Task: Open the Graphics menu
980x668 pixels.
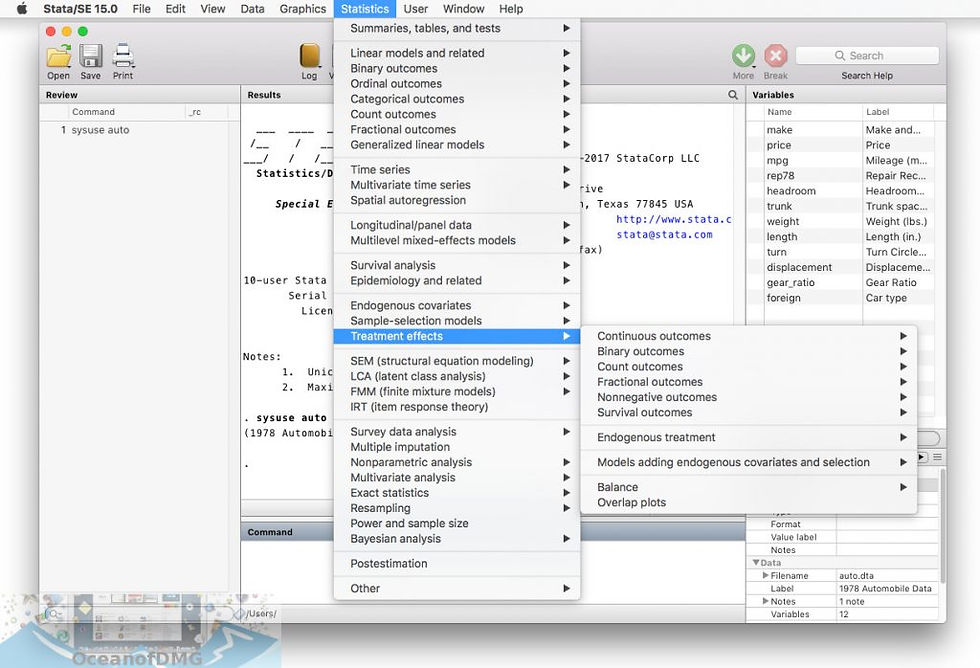Action: (302, 9)
